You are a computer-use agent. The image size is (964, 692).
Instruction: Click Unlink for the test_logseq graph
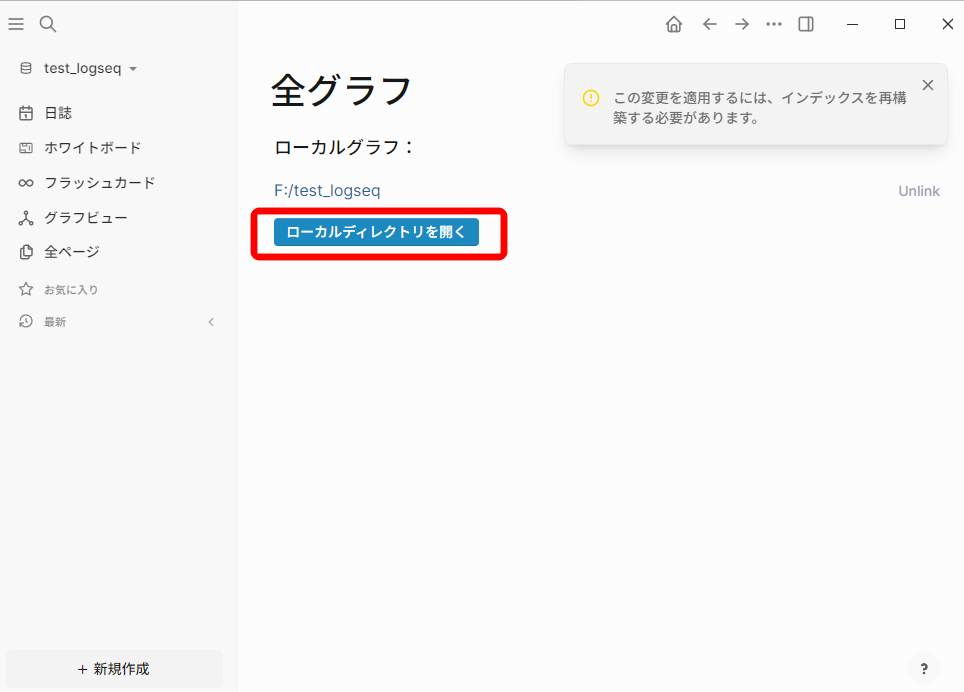tap(919, 191)
